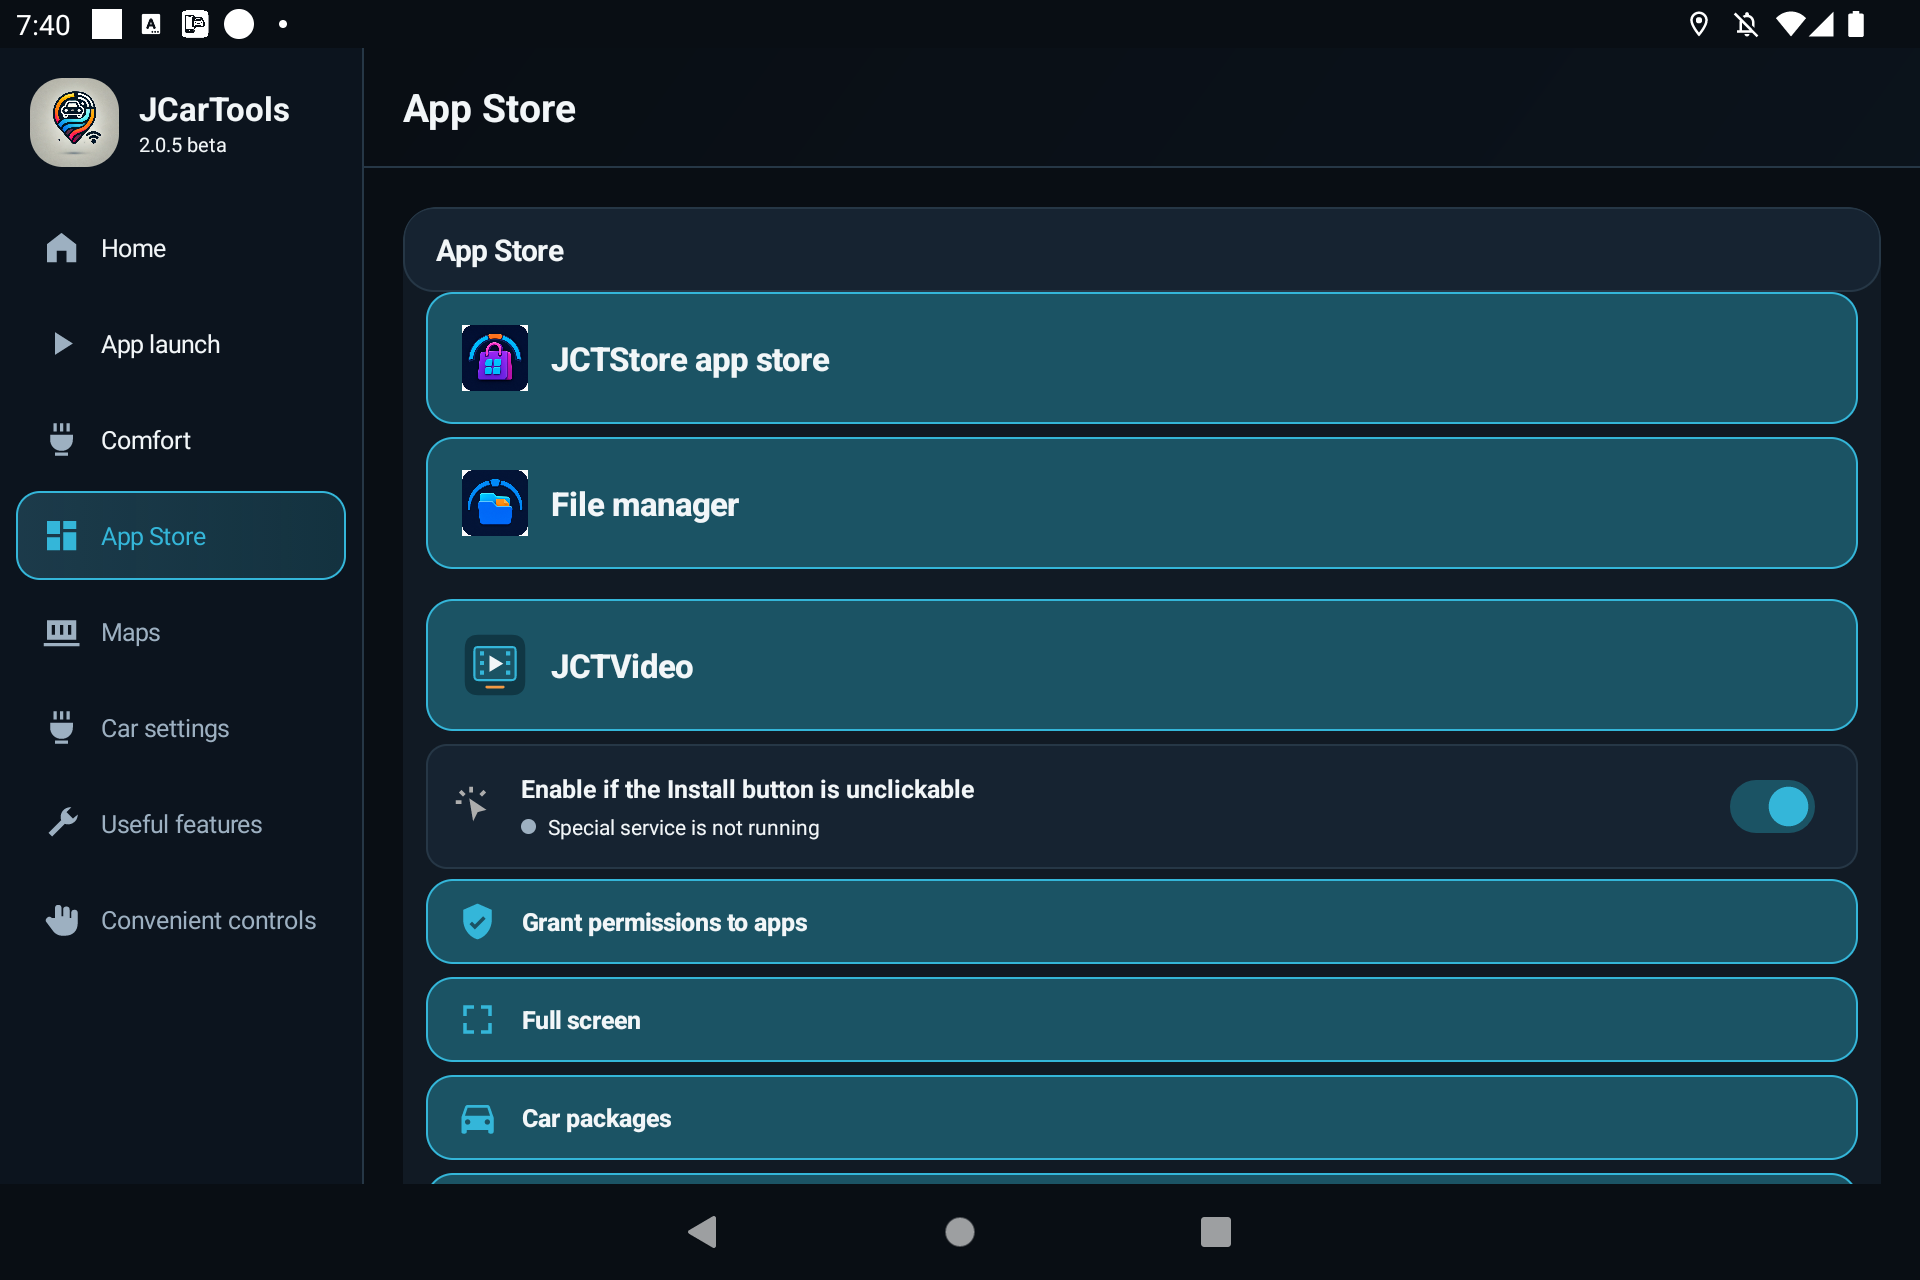Open JCTStore app store
The image size is (1920, 1280).
pos(1141,358)
